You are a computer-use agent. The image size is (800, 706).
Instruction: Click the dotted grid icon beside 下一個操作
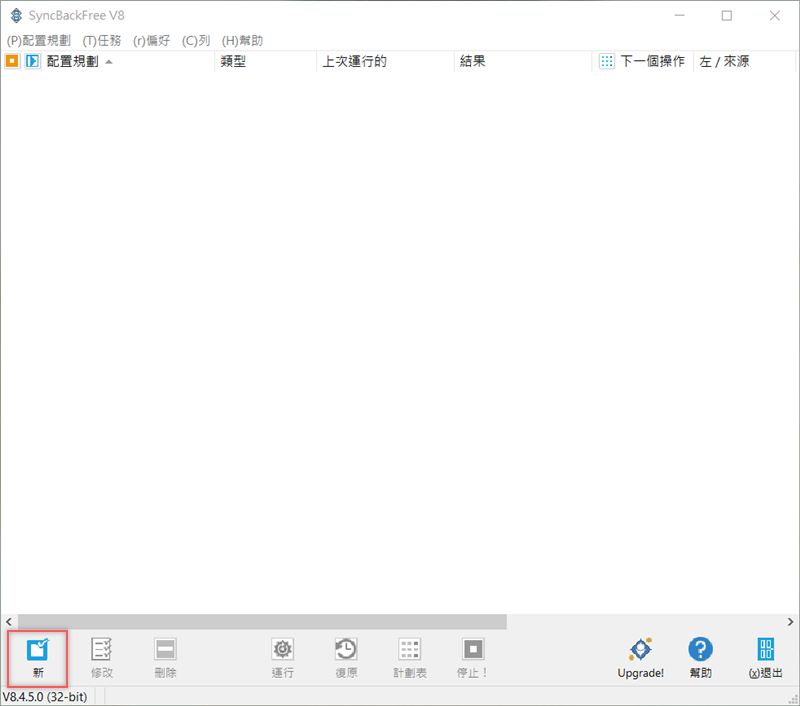pyautogui.click(x=607, y=61)
